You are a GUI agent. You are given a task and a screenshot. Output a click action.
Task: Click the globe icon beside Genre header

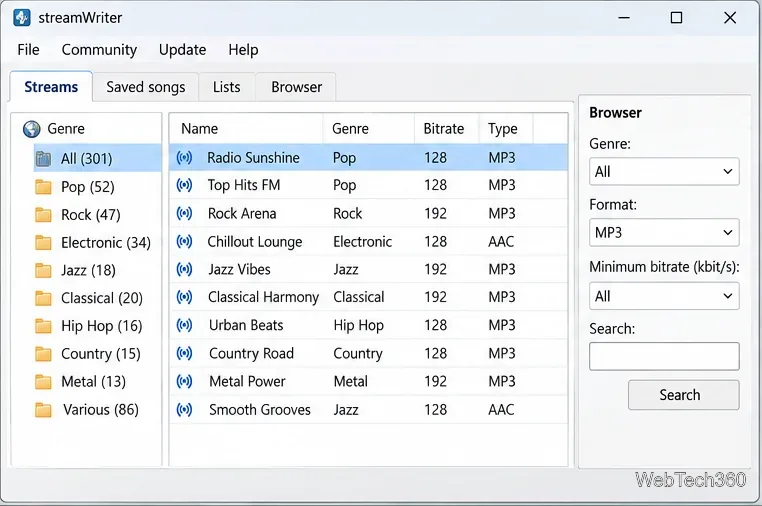32,129
